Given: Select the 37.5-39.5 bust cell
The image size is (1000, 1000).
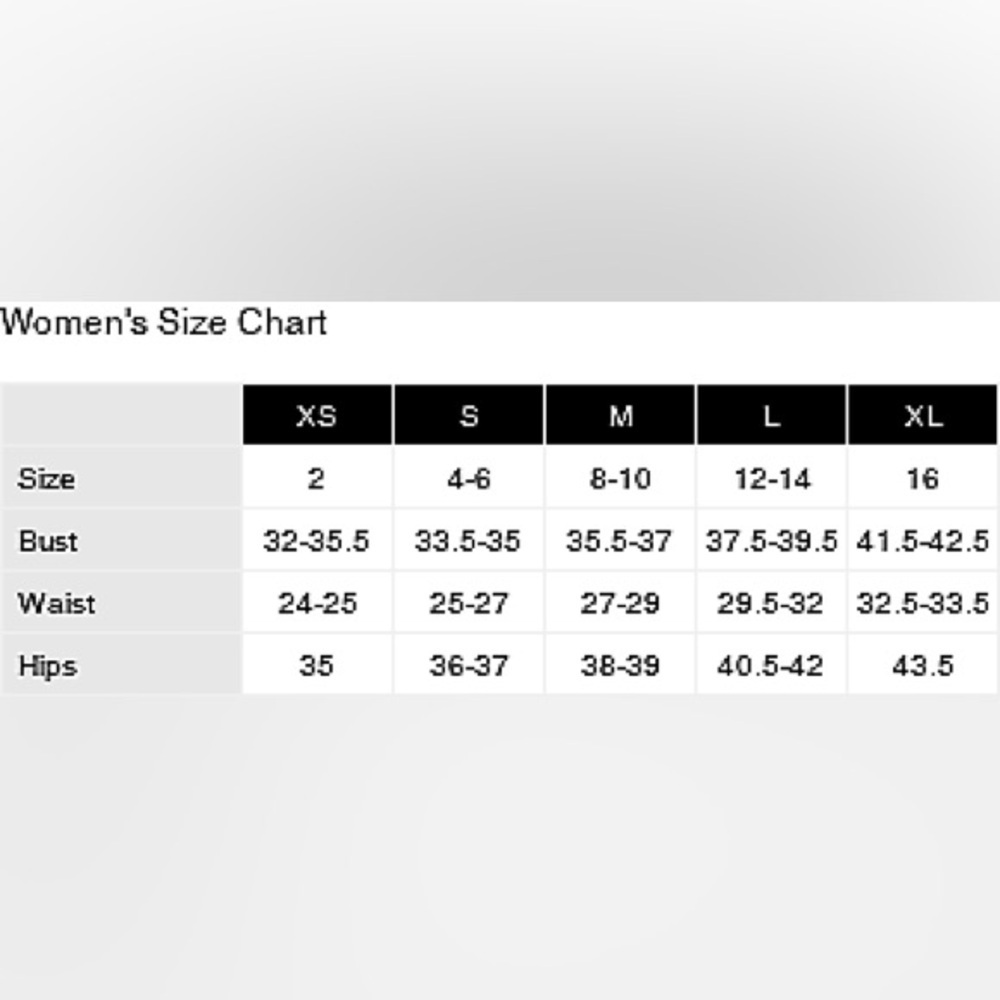Looking at the screenshot, I should (x=771, y=541).
